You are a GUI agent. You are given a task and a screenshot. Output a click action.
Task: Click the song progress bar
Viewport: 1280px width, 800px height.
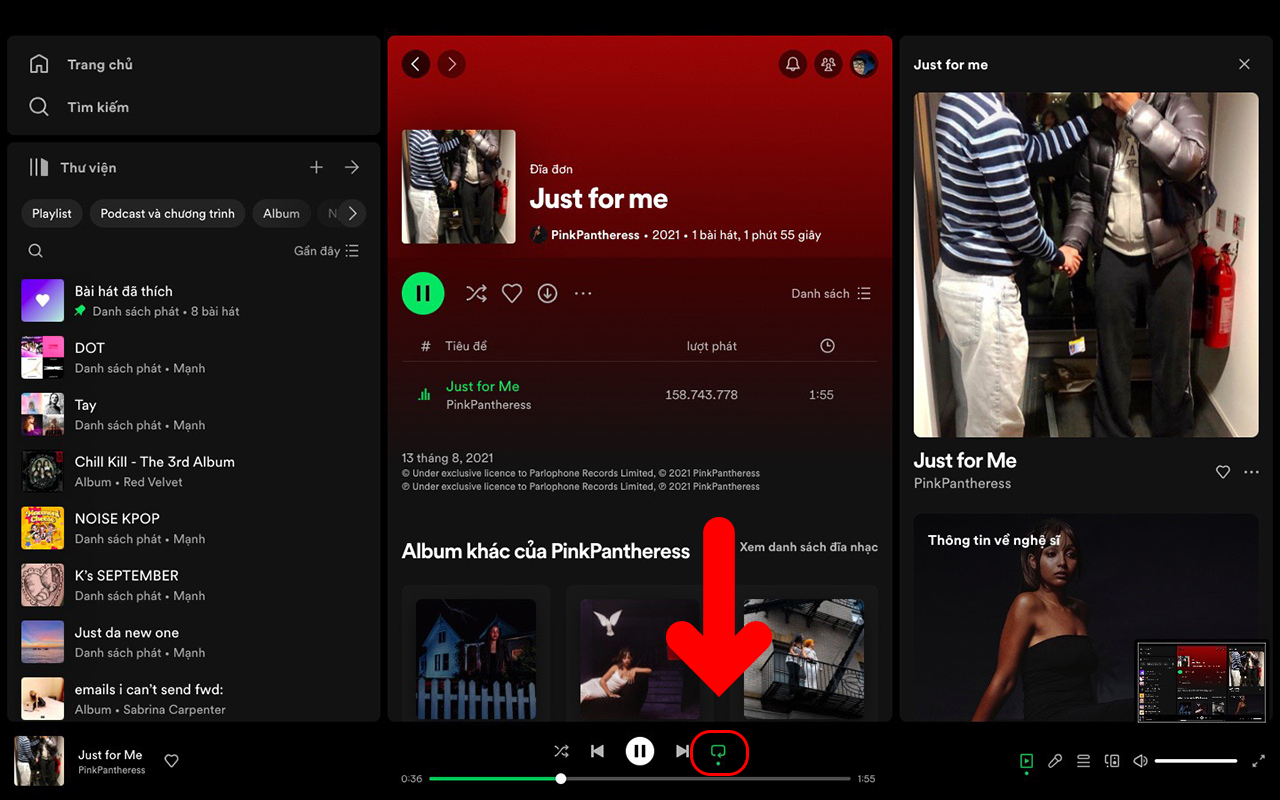coord(640,779)
